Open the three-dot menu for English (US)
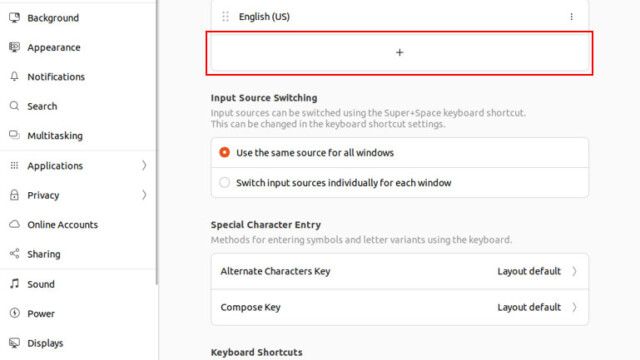 coord(571,16)
